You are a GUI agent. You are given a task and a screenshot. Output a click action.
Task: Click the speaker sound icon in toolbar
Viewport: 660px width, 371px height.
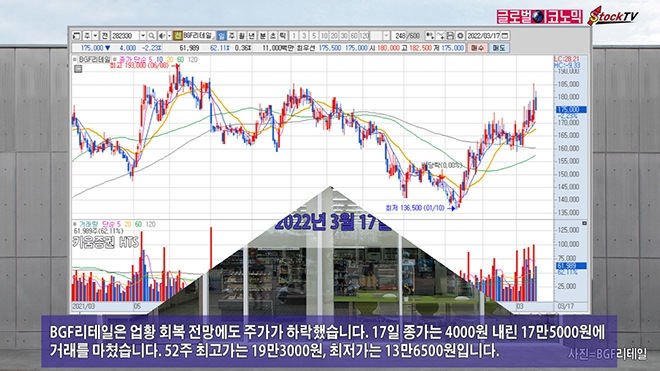162,36
